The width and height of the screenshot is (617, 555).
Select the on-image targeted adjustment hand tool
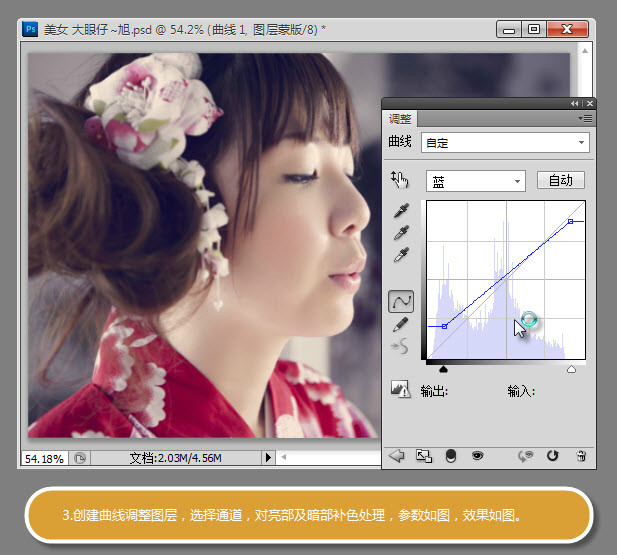point(400,180)
